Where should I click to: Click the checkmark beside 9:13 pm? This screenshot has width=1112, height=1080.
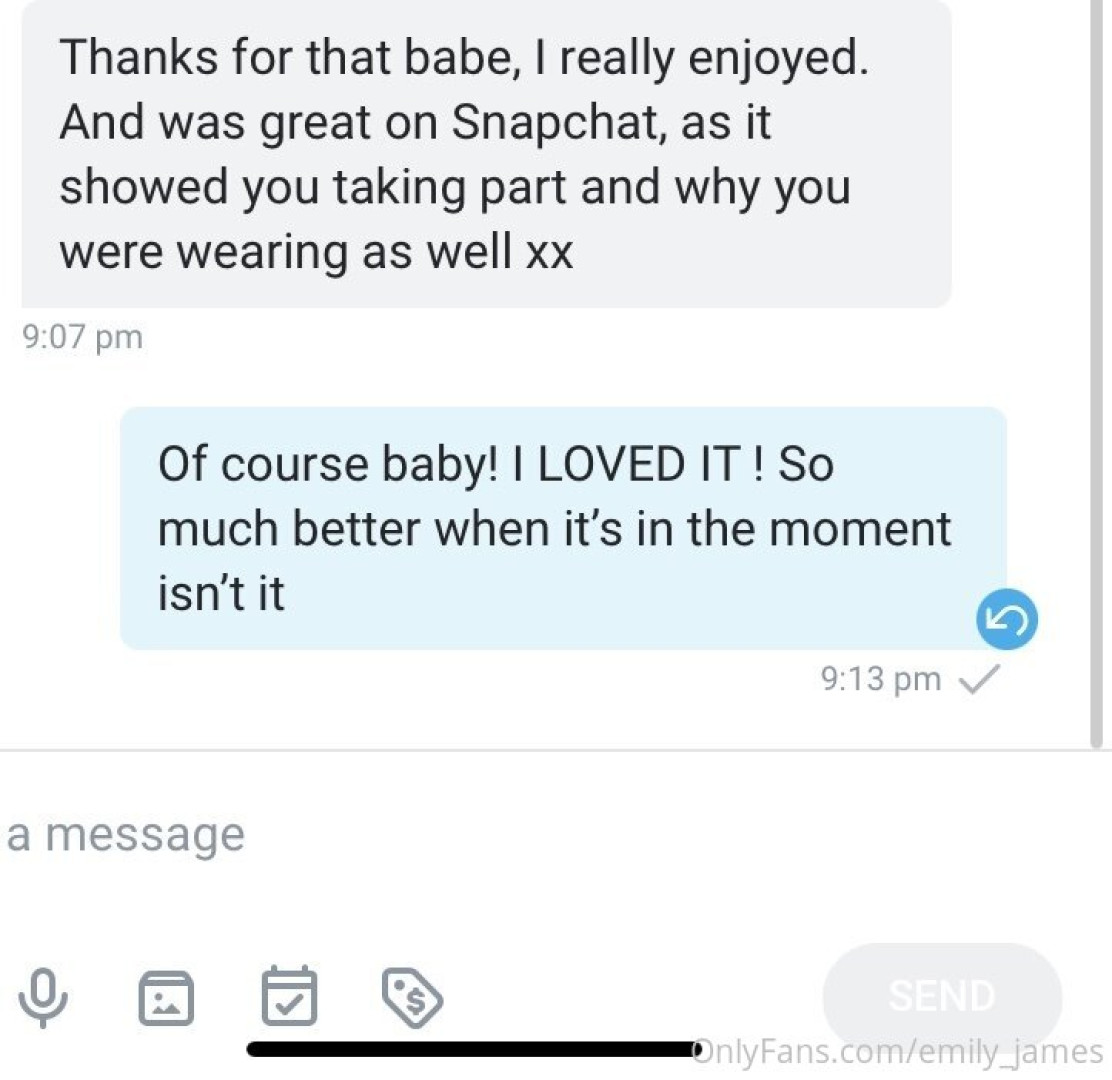pyautogui.click(x=977, y=680)
